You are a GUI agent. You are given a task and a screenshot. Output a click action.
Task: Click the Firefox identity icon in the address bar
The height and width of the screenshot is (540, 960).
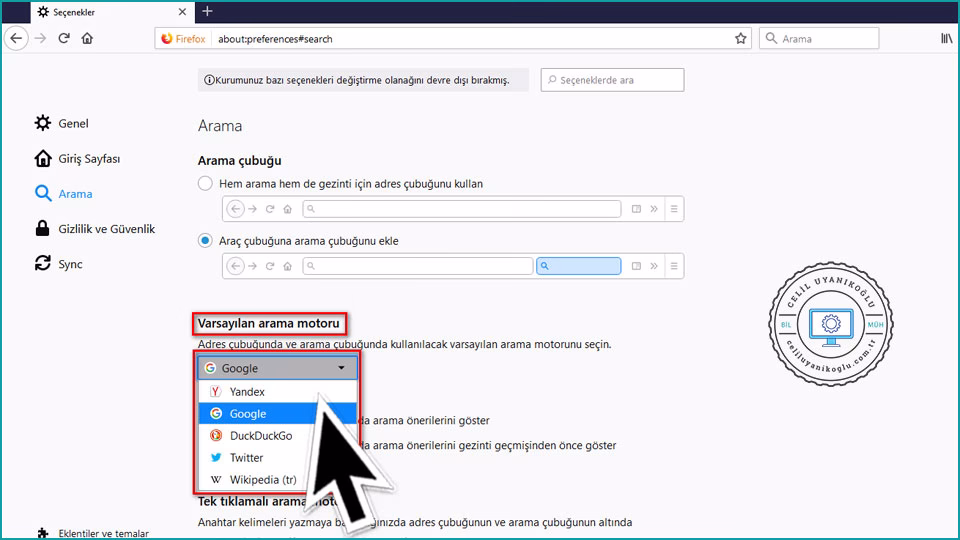click(183, 39)
